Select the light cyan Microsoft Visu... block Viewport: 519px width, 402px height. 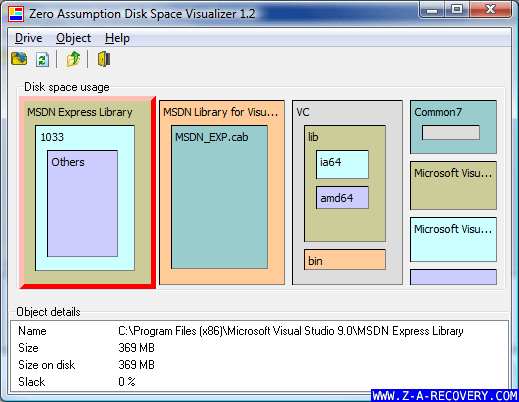coord(453,240)
